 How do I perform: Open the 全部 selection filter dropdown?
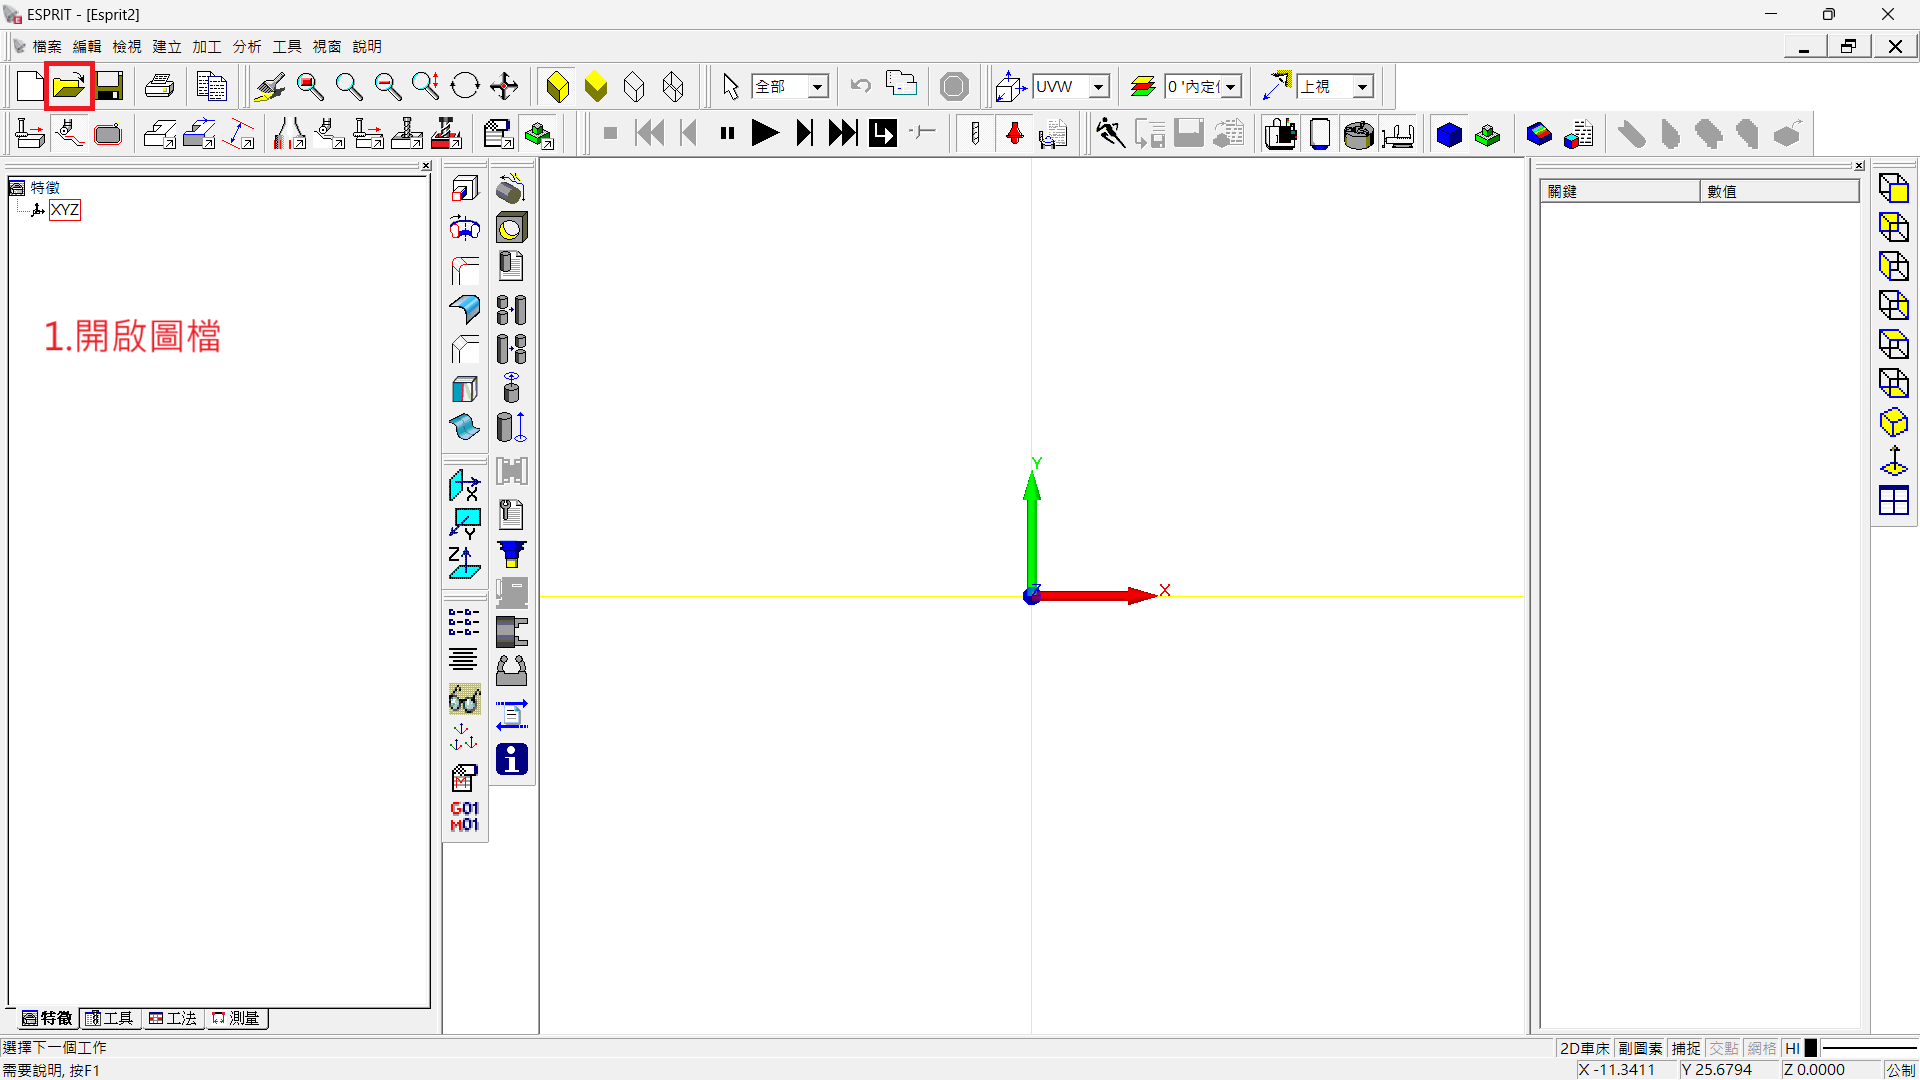point(817,87)
